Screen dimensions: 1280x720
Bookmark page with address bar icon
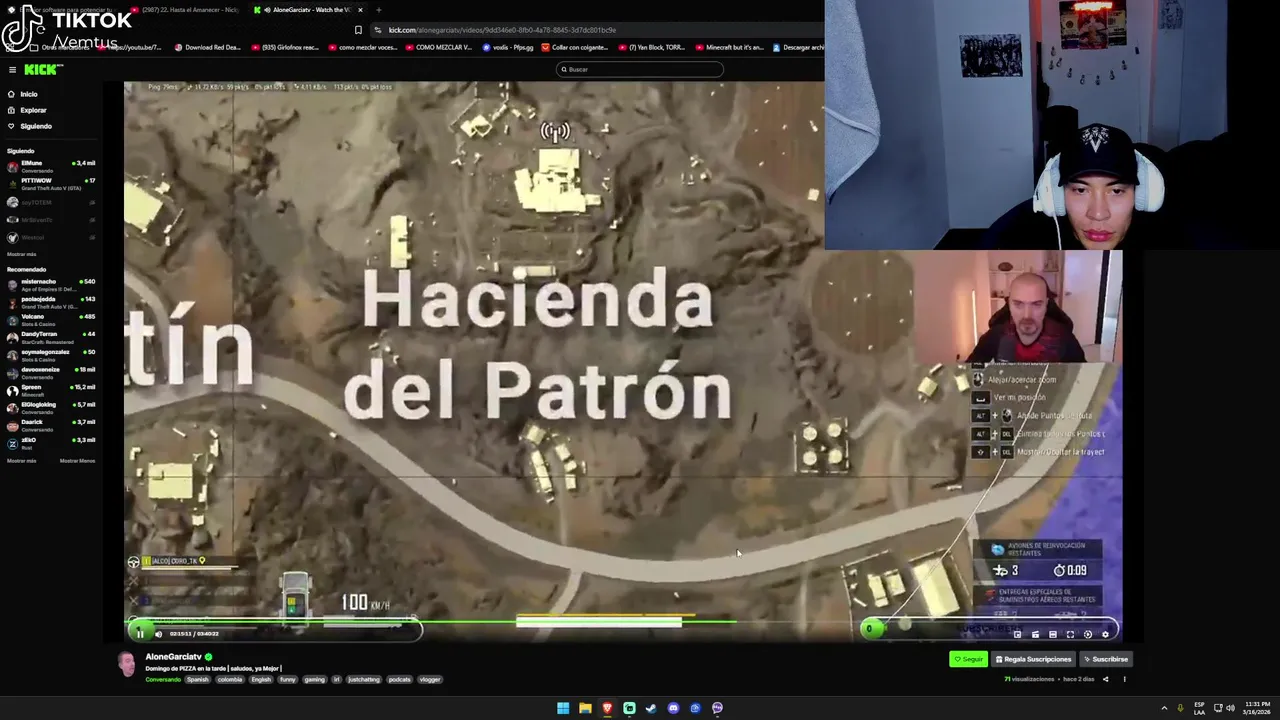pos(358,30)
